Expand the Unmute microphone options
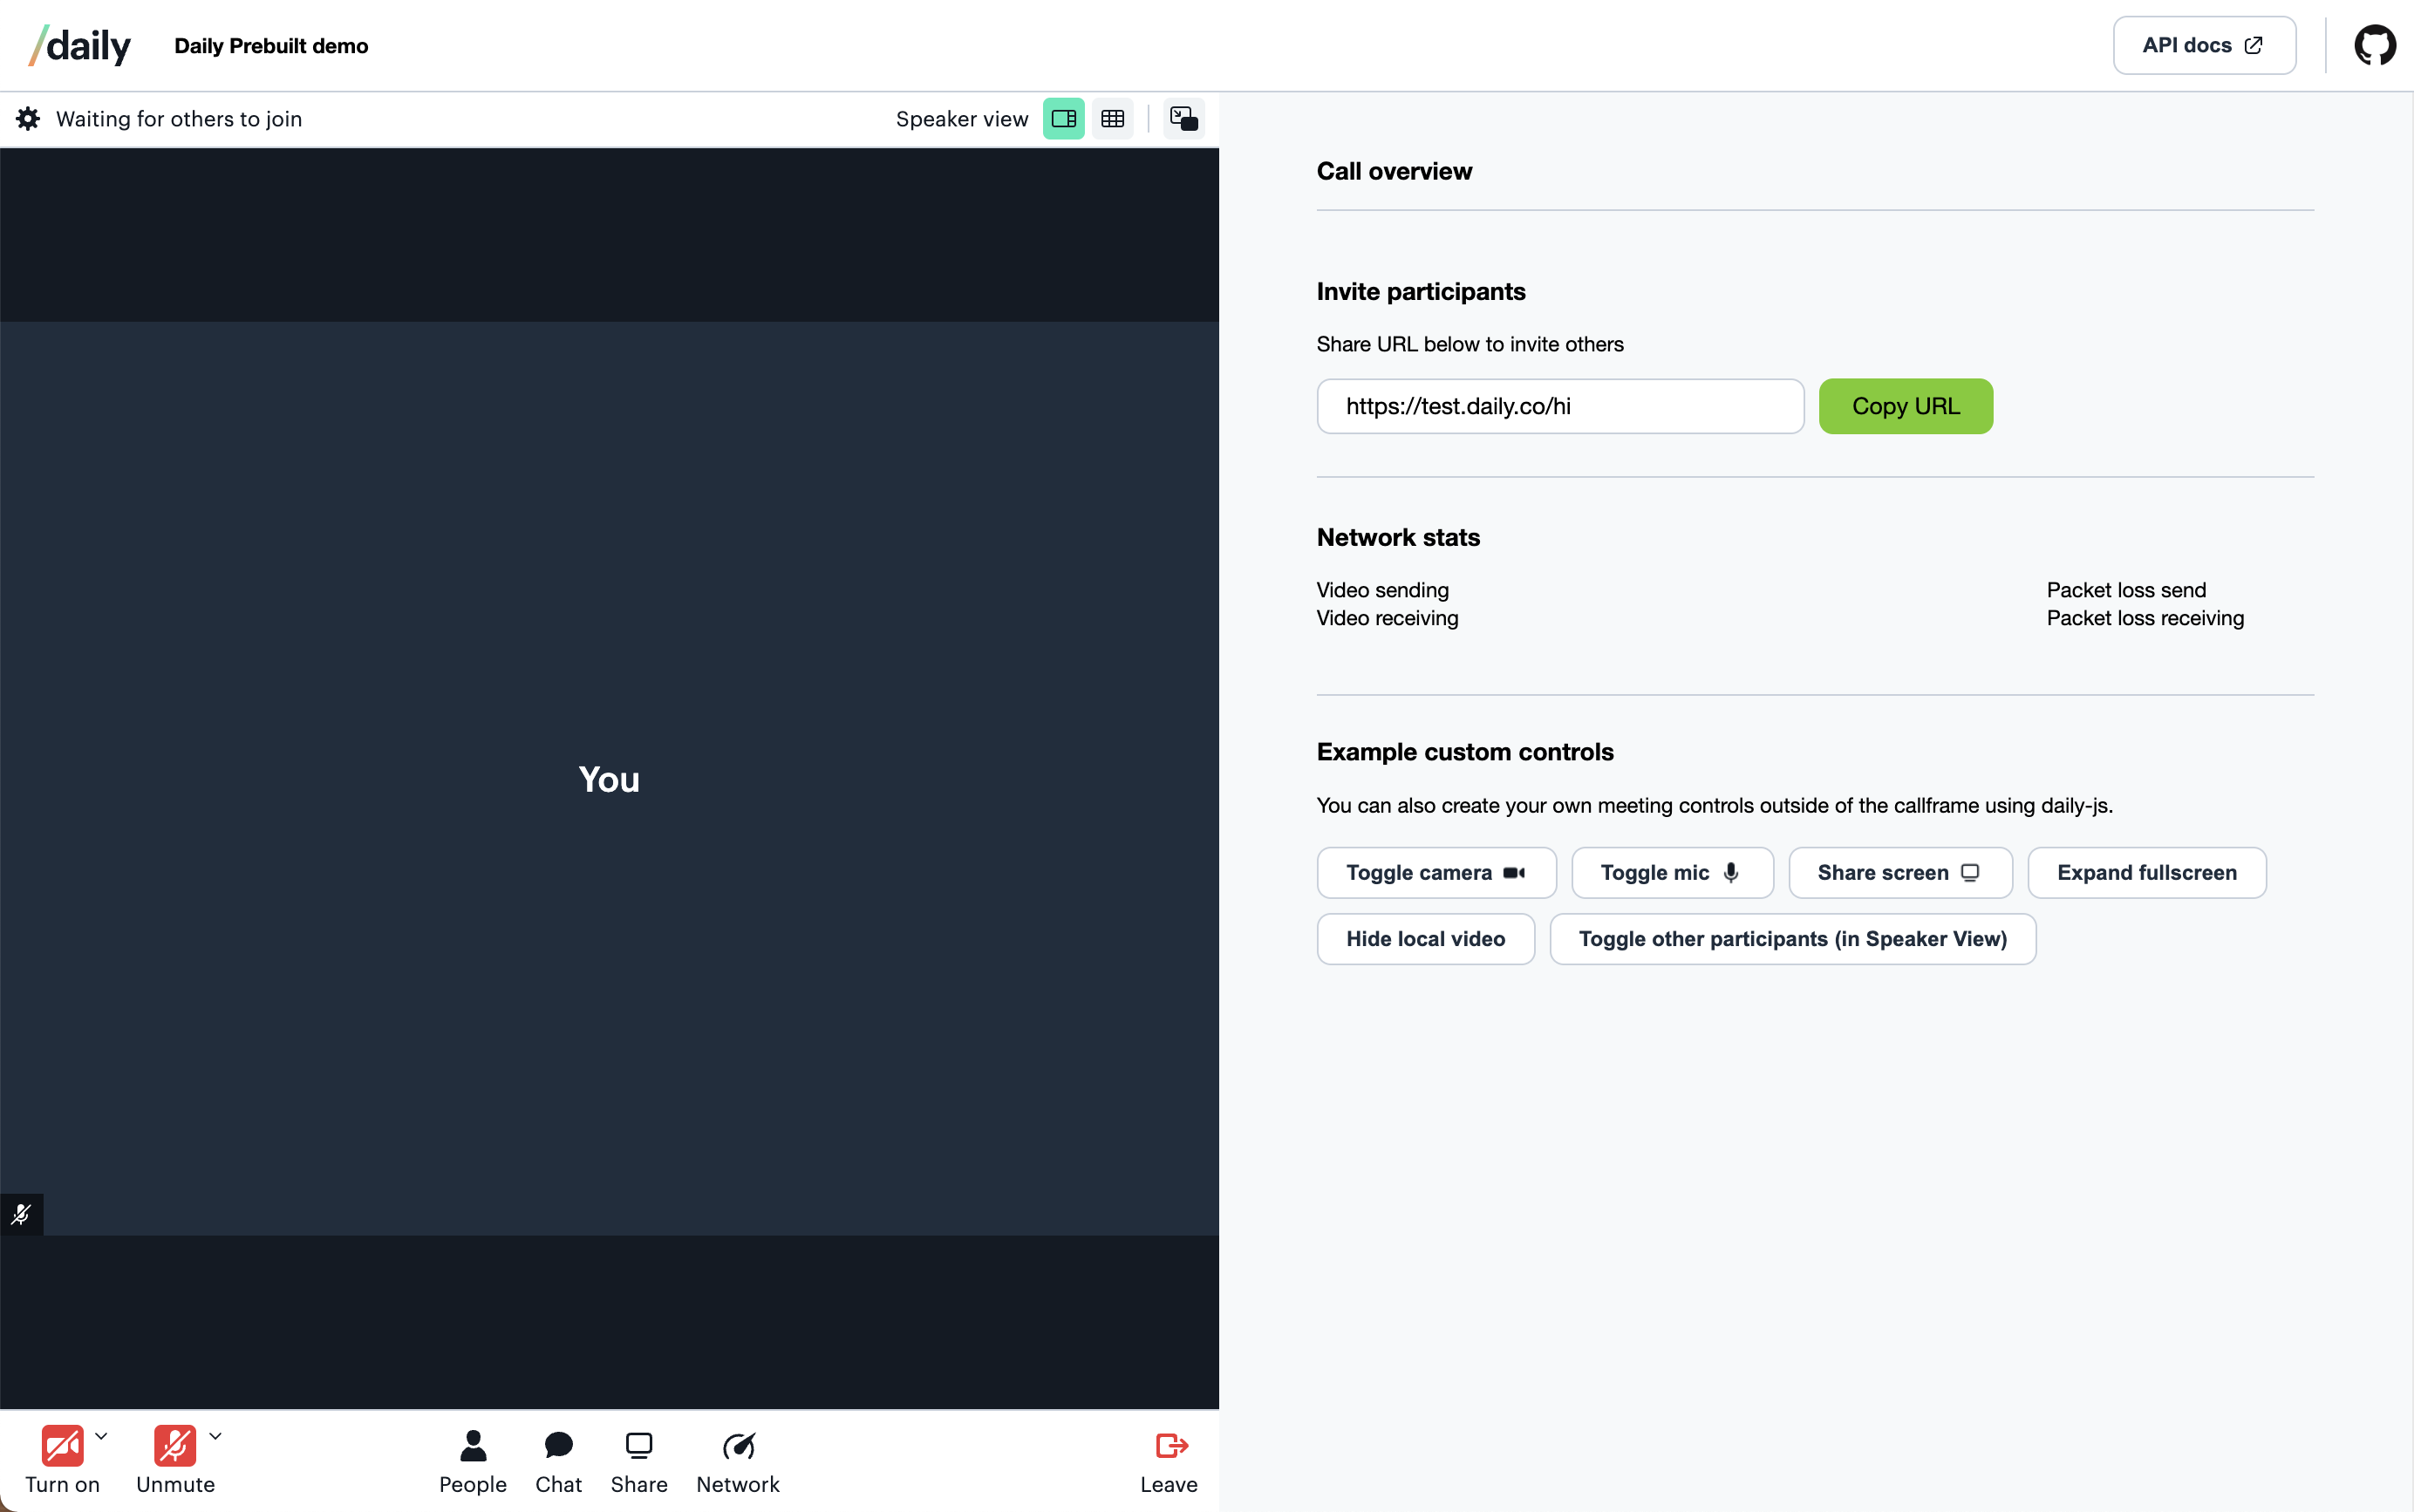This screenshot has height=1512, width=2414. coord(215,1435)
